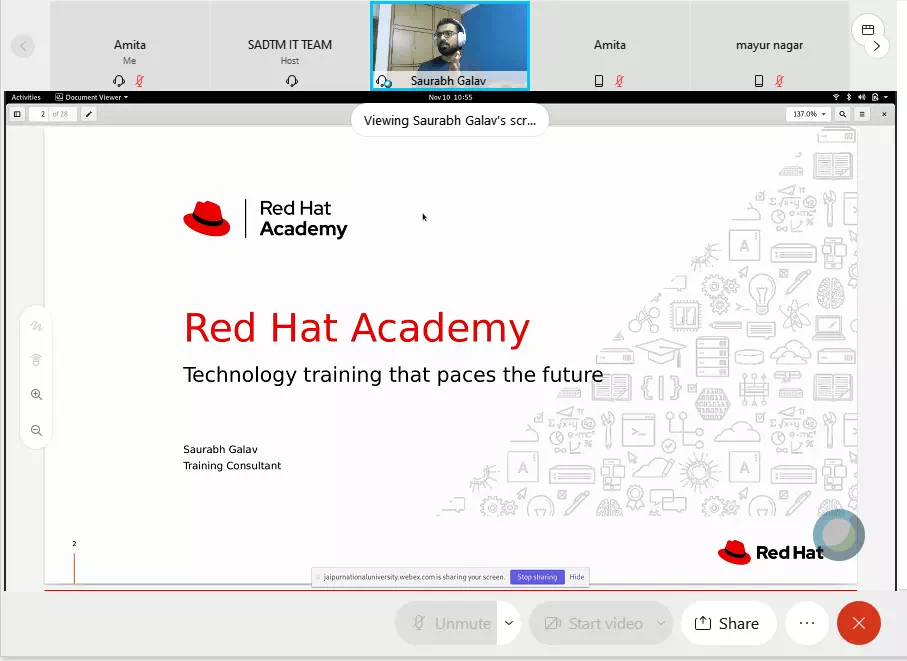Show previous participants with left chevron
Screen dimensions: 907x661
pos(23,46)
